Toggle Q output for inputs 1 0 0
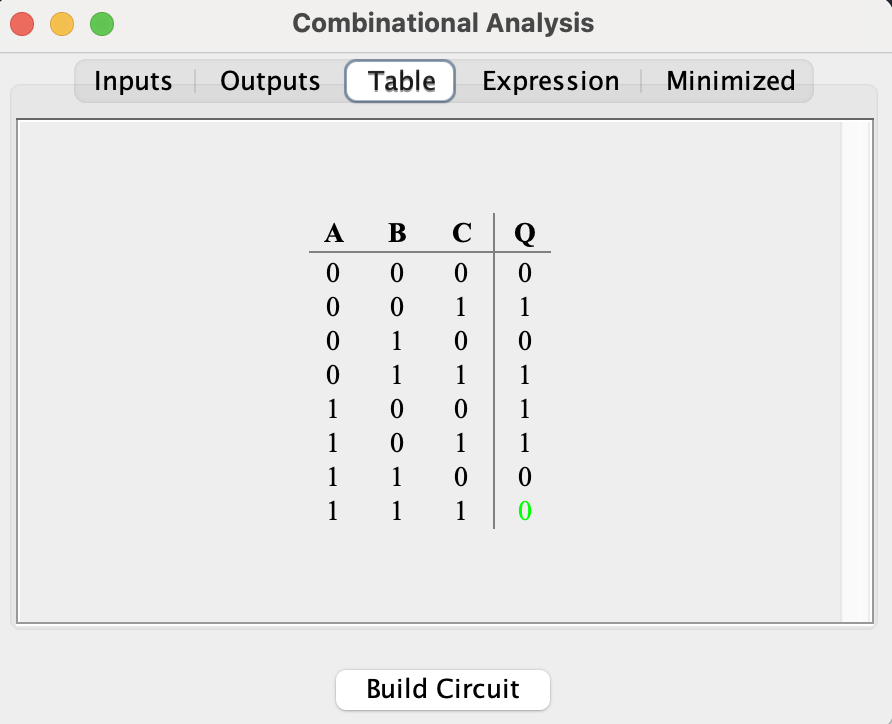 tap(524, 409)
